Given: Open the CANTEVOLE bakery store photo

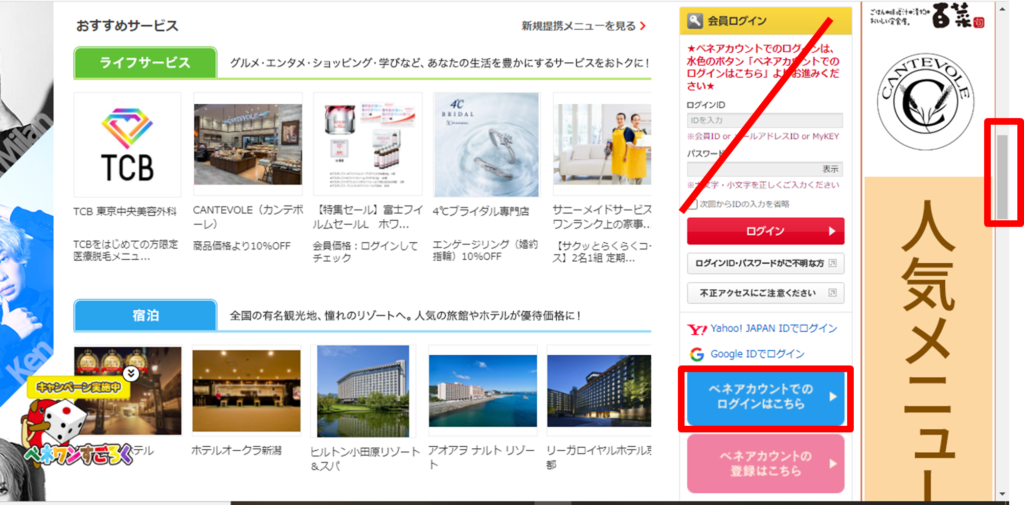Looking at the screenshot, I should 248,144.
